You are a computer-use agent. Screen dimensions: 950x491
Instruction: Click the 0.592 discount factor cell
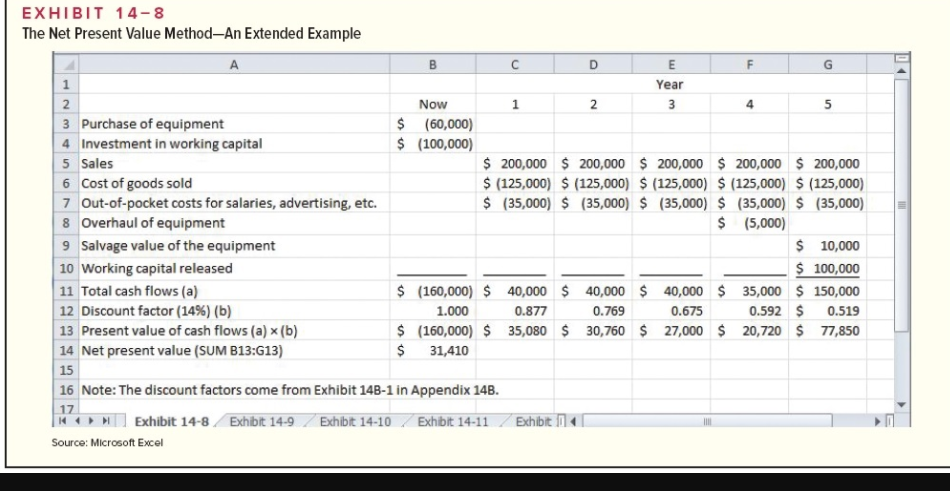[749, 312]
